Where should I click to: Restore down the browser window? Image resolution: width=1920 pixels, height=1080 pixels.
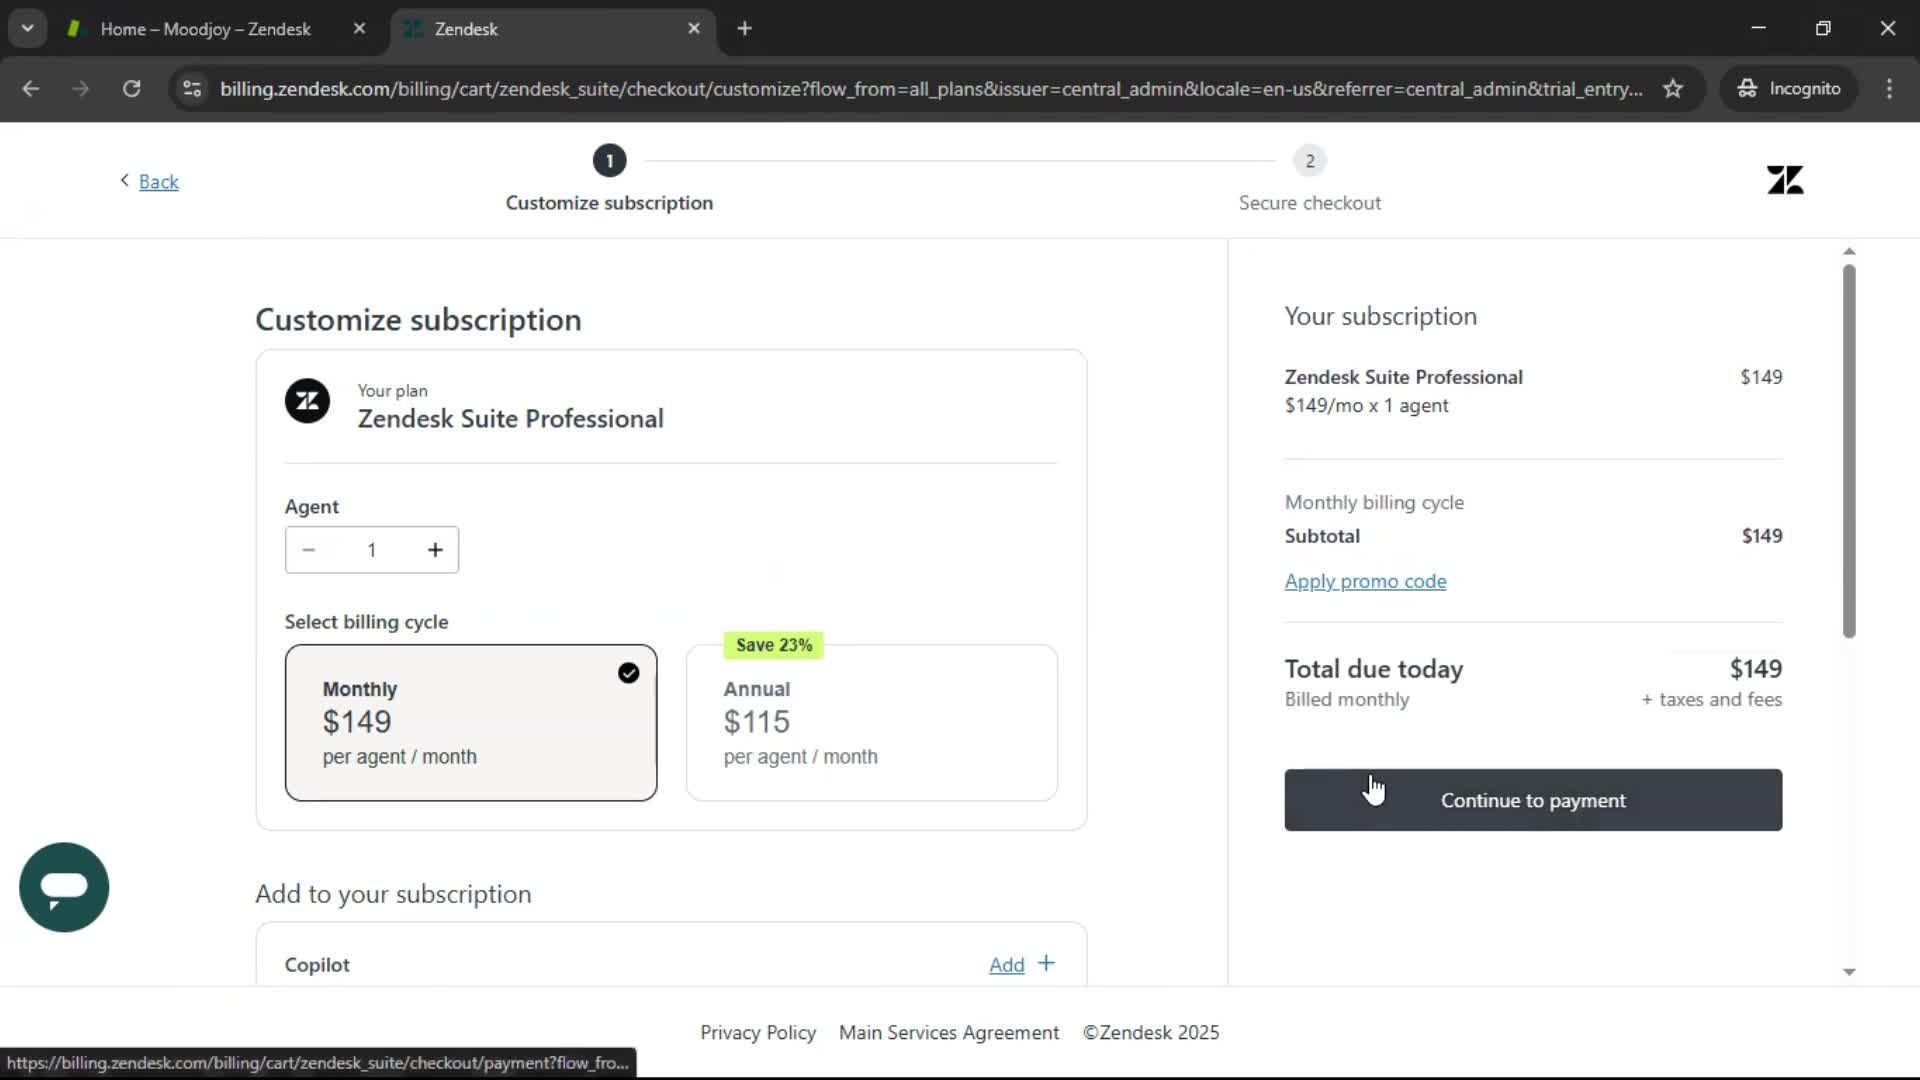(1823, 28)
